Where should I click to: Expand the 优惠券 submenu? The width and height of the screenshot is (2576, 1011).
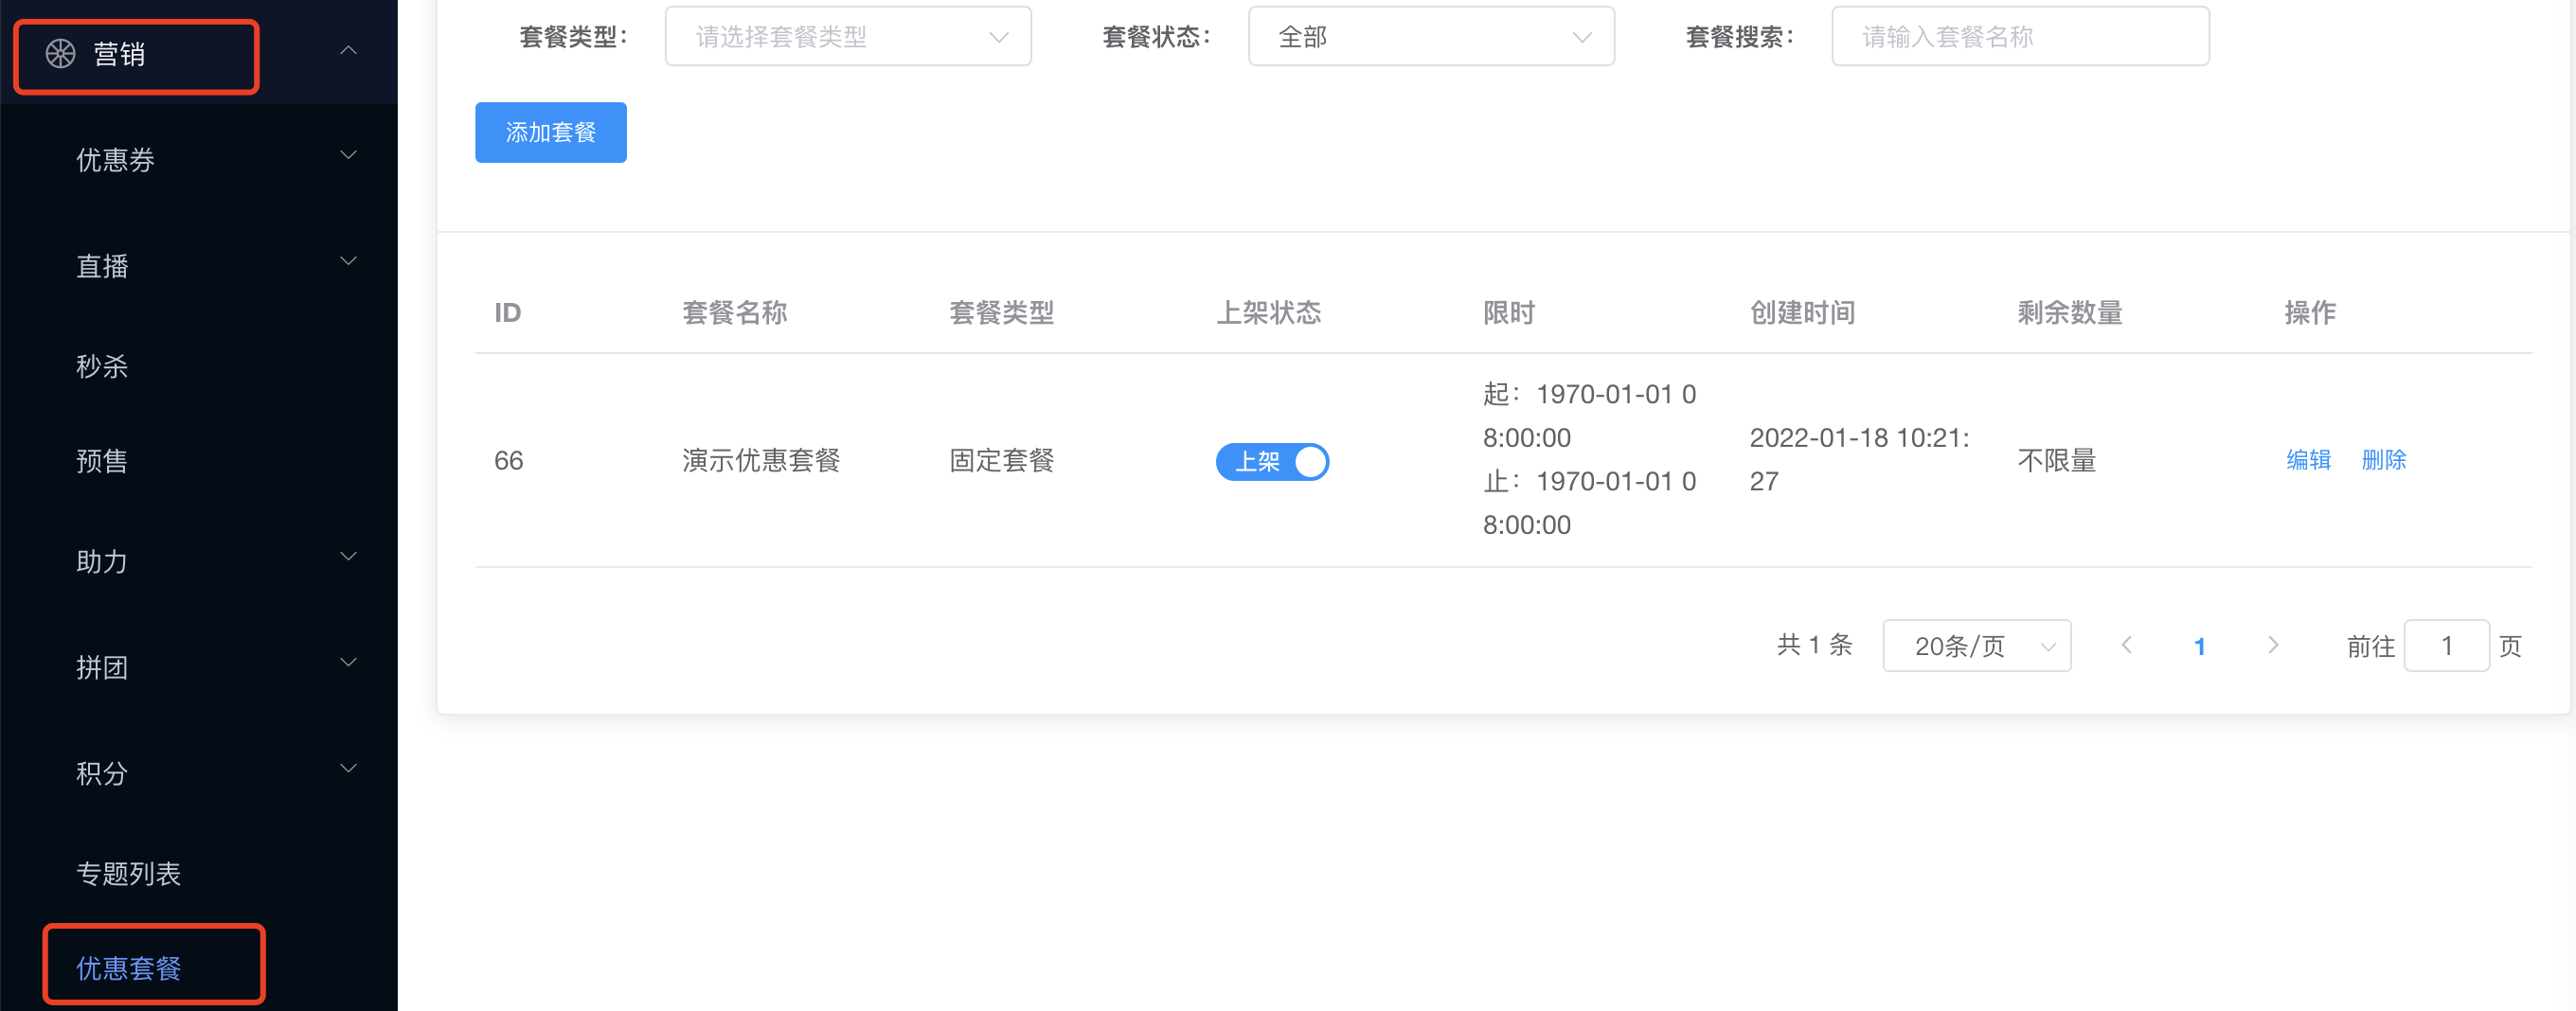[348, 156]
